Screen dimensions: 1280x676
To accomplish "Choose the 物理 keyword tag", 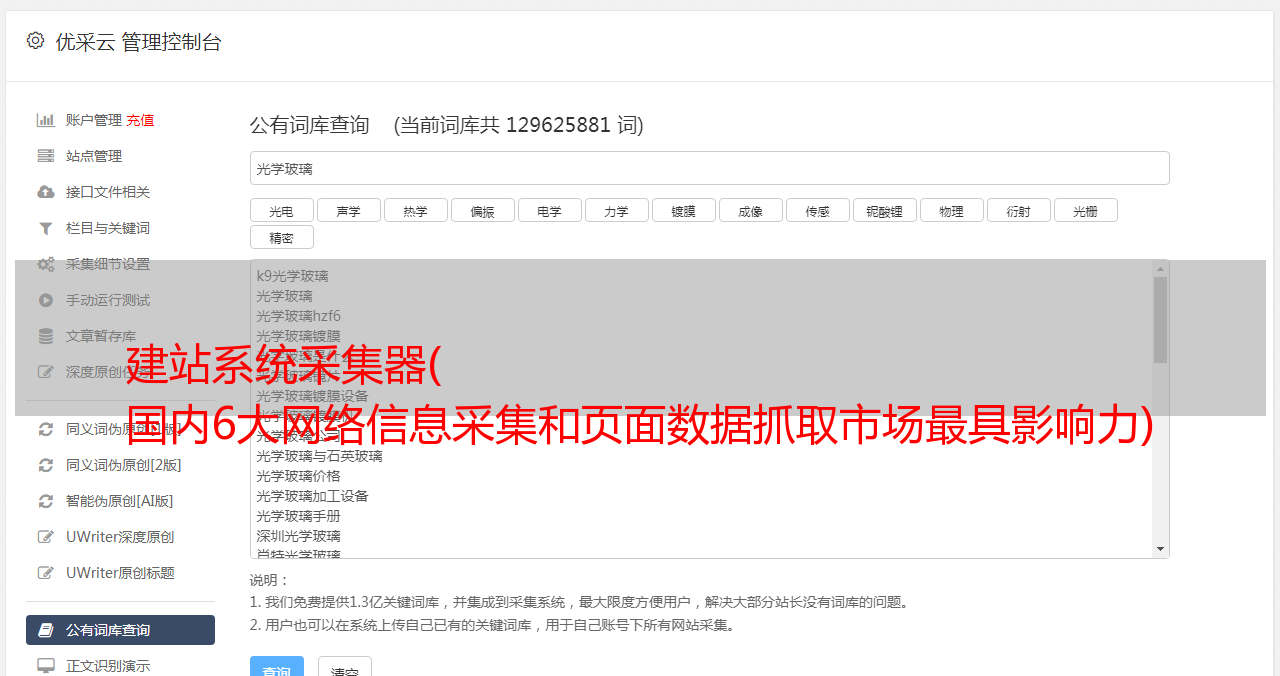I will (x=951, y=211).
